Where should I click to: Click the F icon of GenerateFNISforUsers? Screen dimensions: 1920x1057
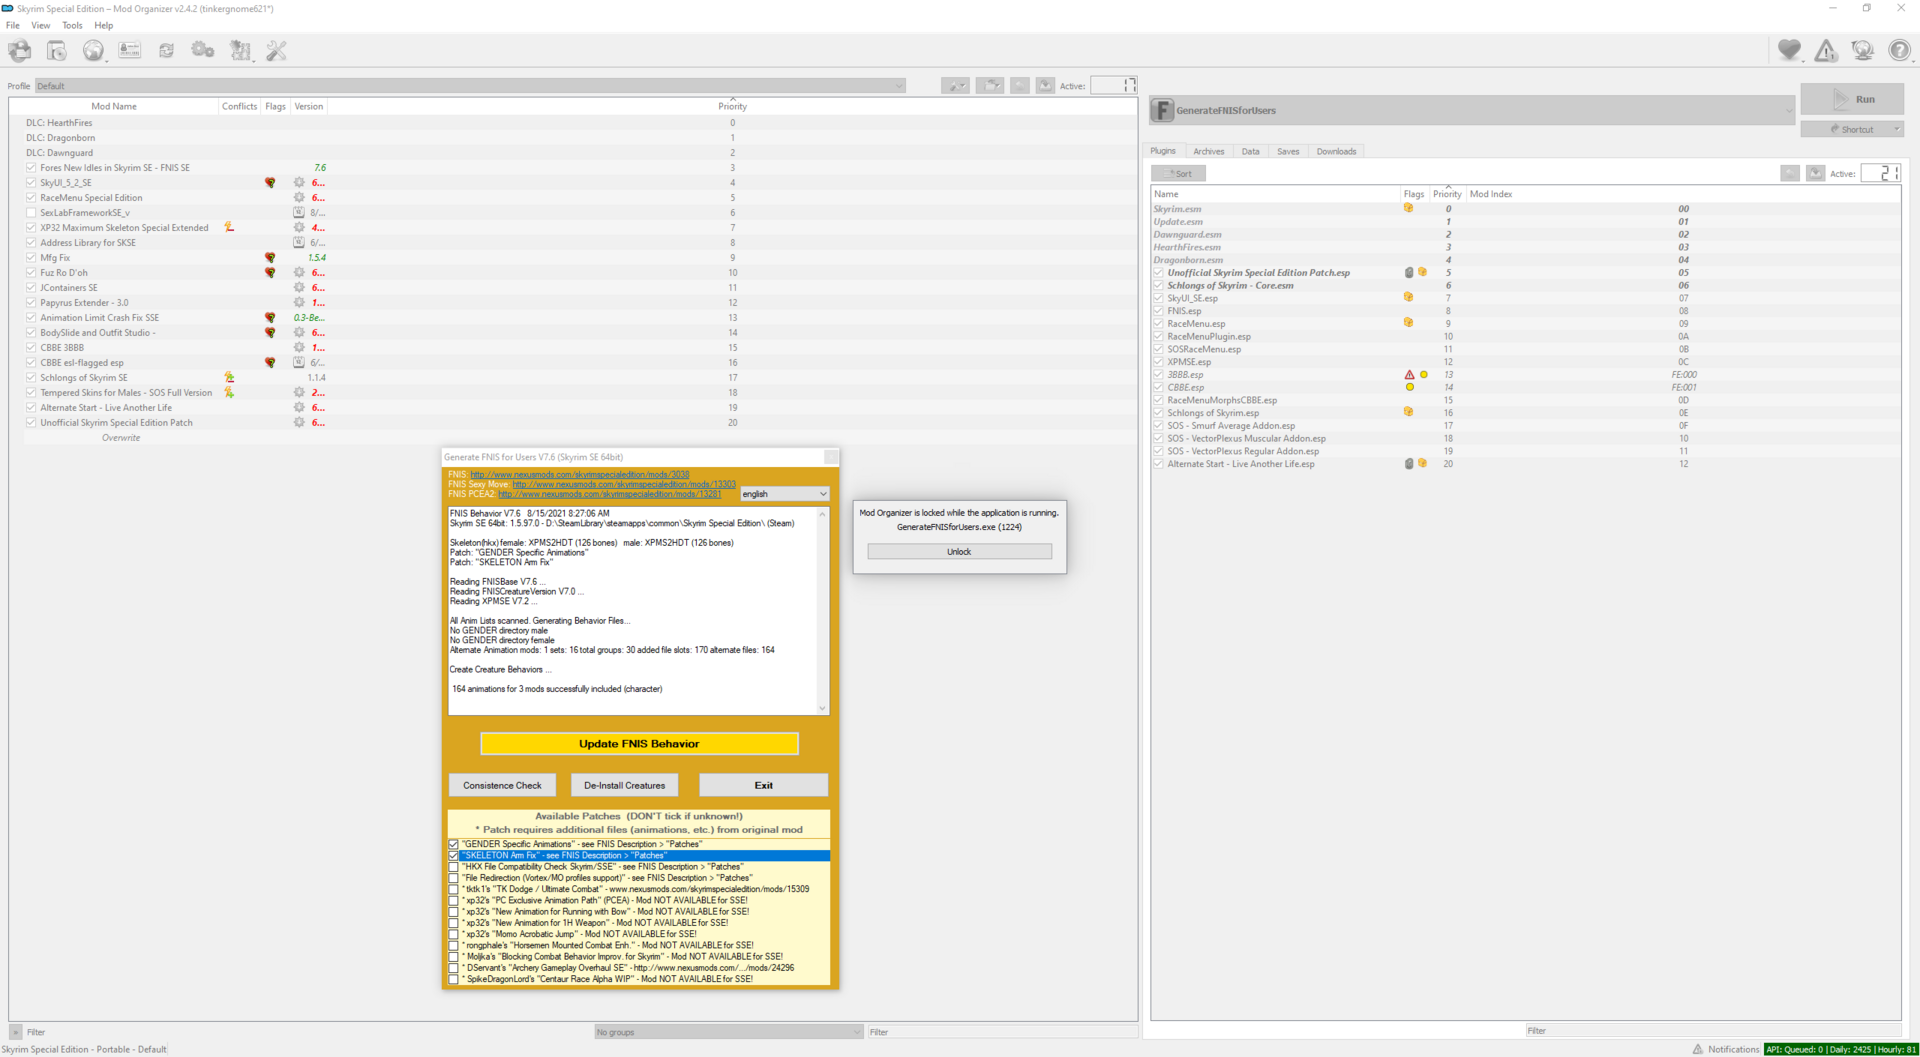(1162, 110)
